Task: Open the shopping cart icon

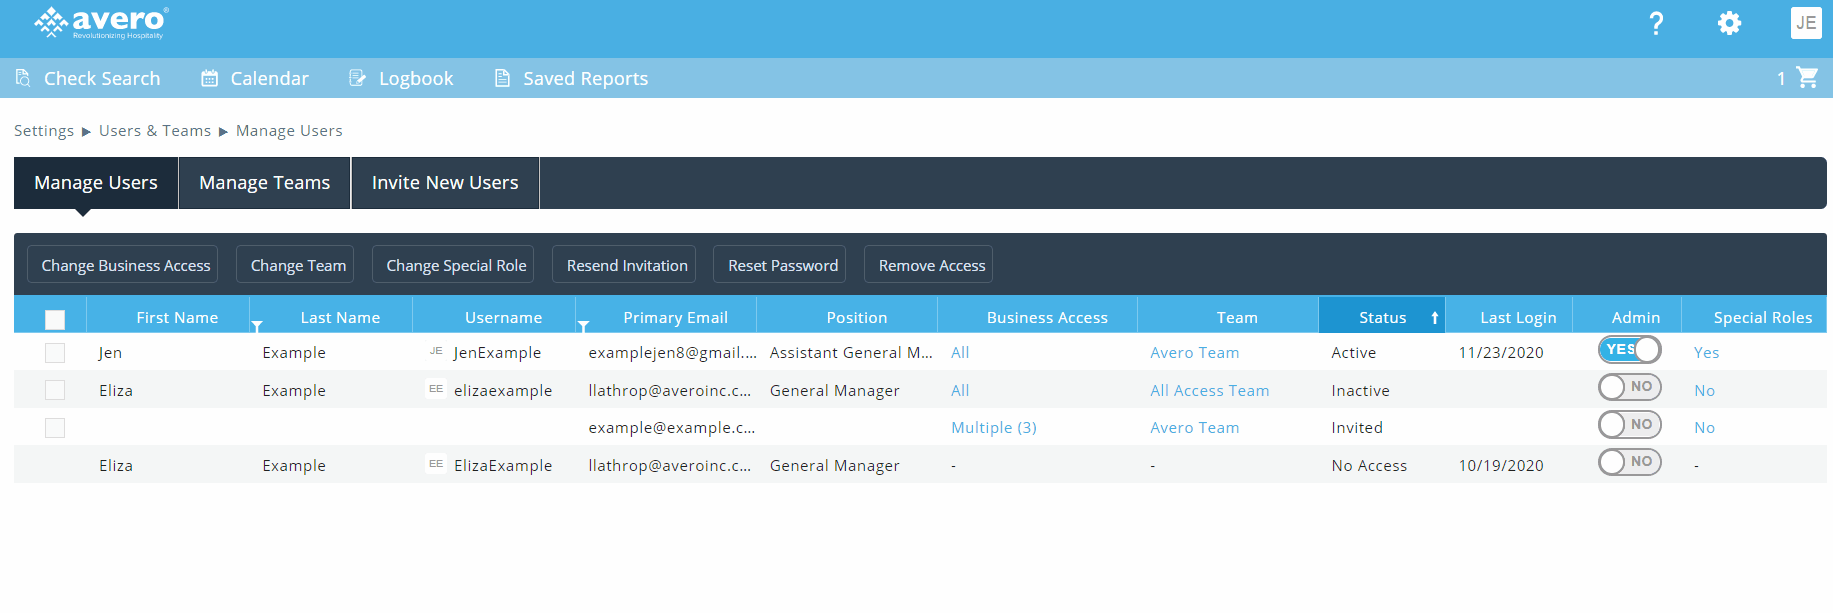Action: tap(1807, 77)
